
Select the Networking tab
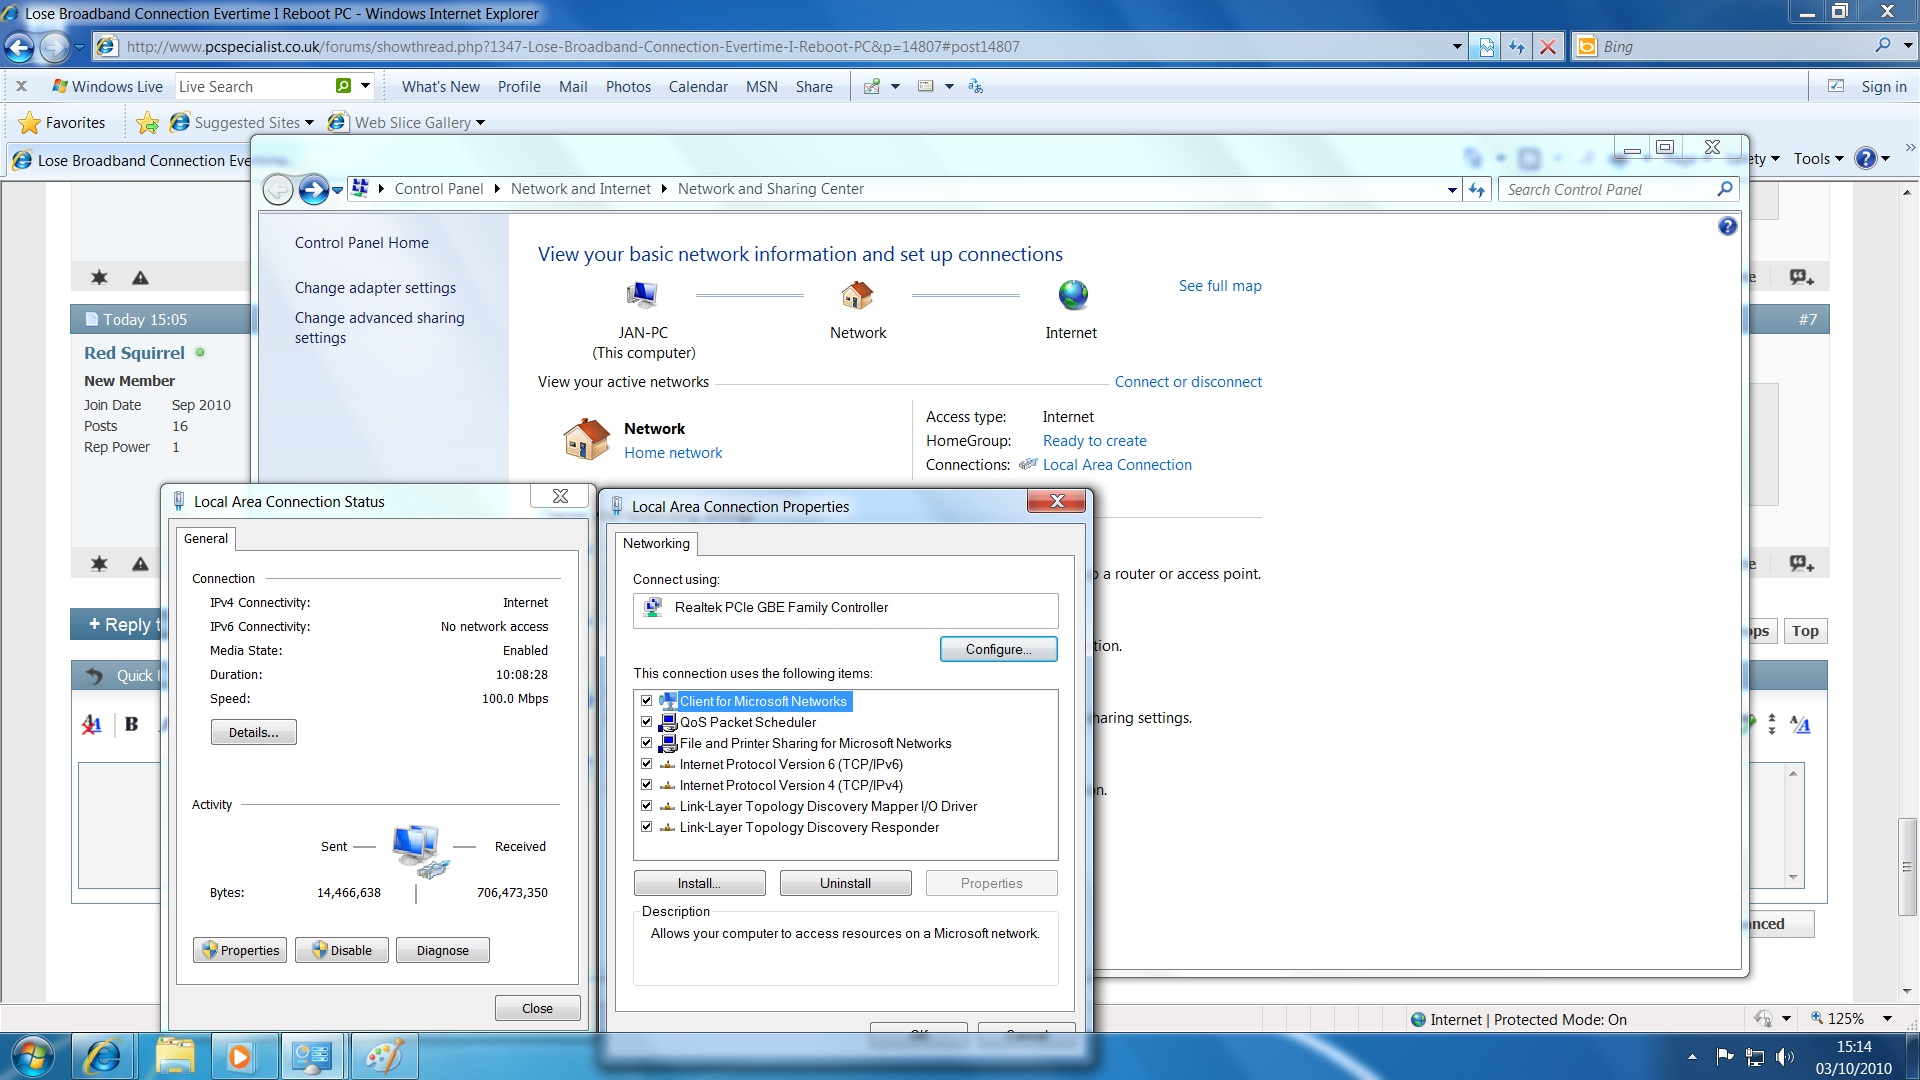coord(656,543)
